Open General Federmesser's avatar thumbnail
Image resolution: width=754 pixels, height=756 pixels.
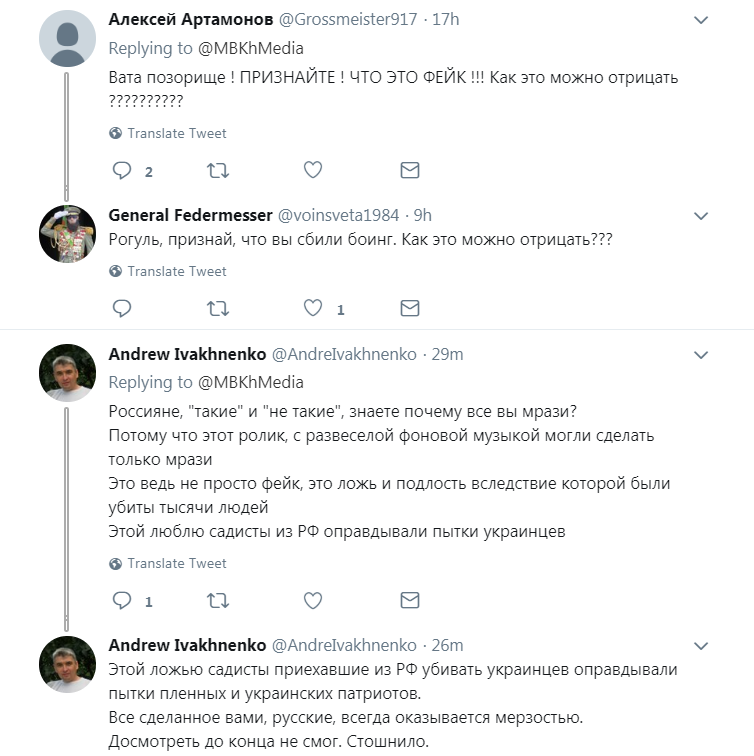click(x=67, y=234)
